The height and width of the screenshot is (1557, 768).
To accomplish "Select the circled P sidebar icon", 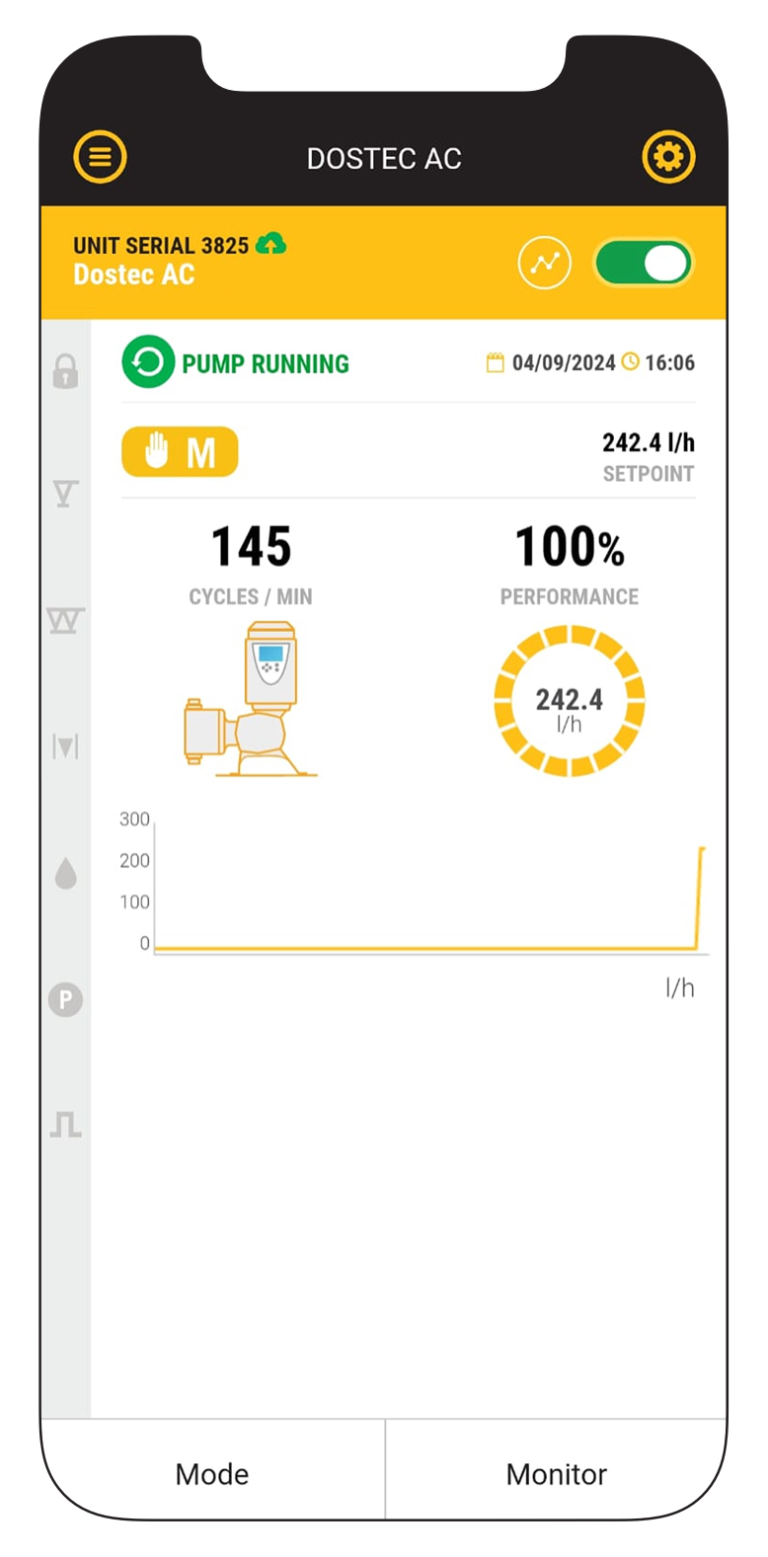I will [x=66, y=999].
